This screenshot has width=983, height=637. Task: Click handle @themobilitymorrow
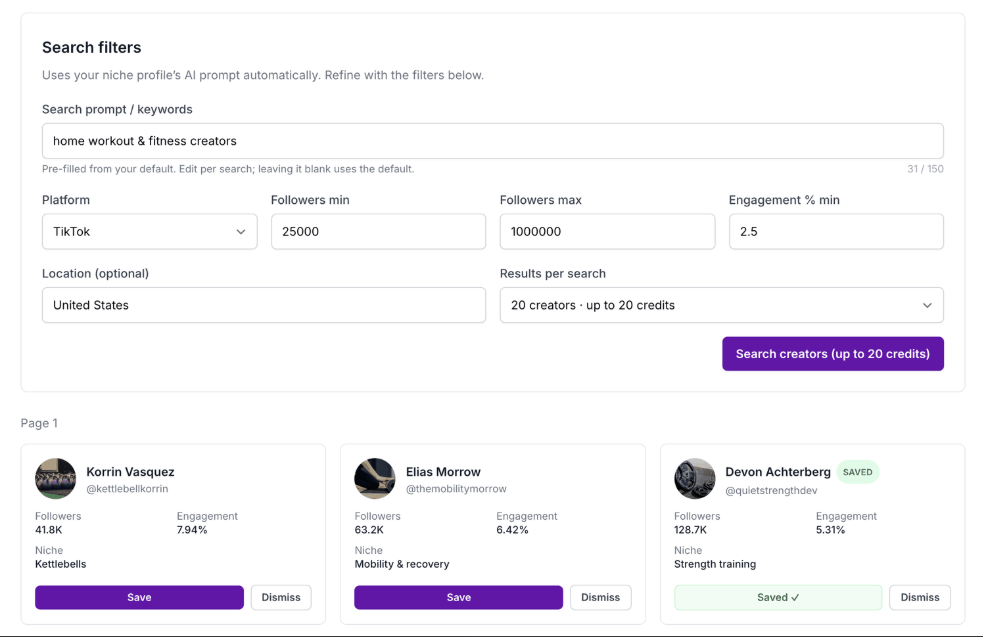(456, 488)
